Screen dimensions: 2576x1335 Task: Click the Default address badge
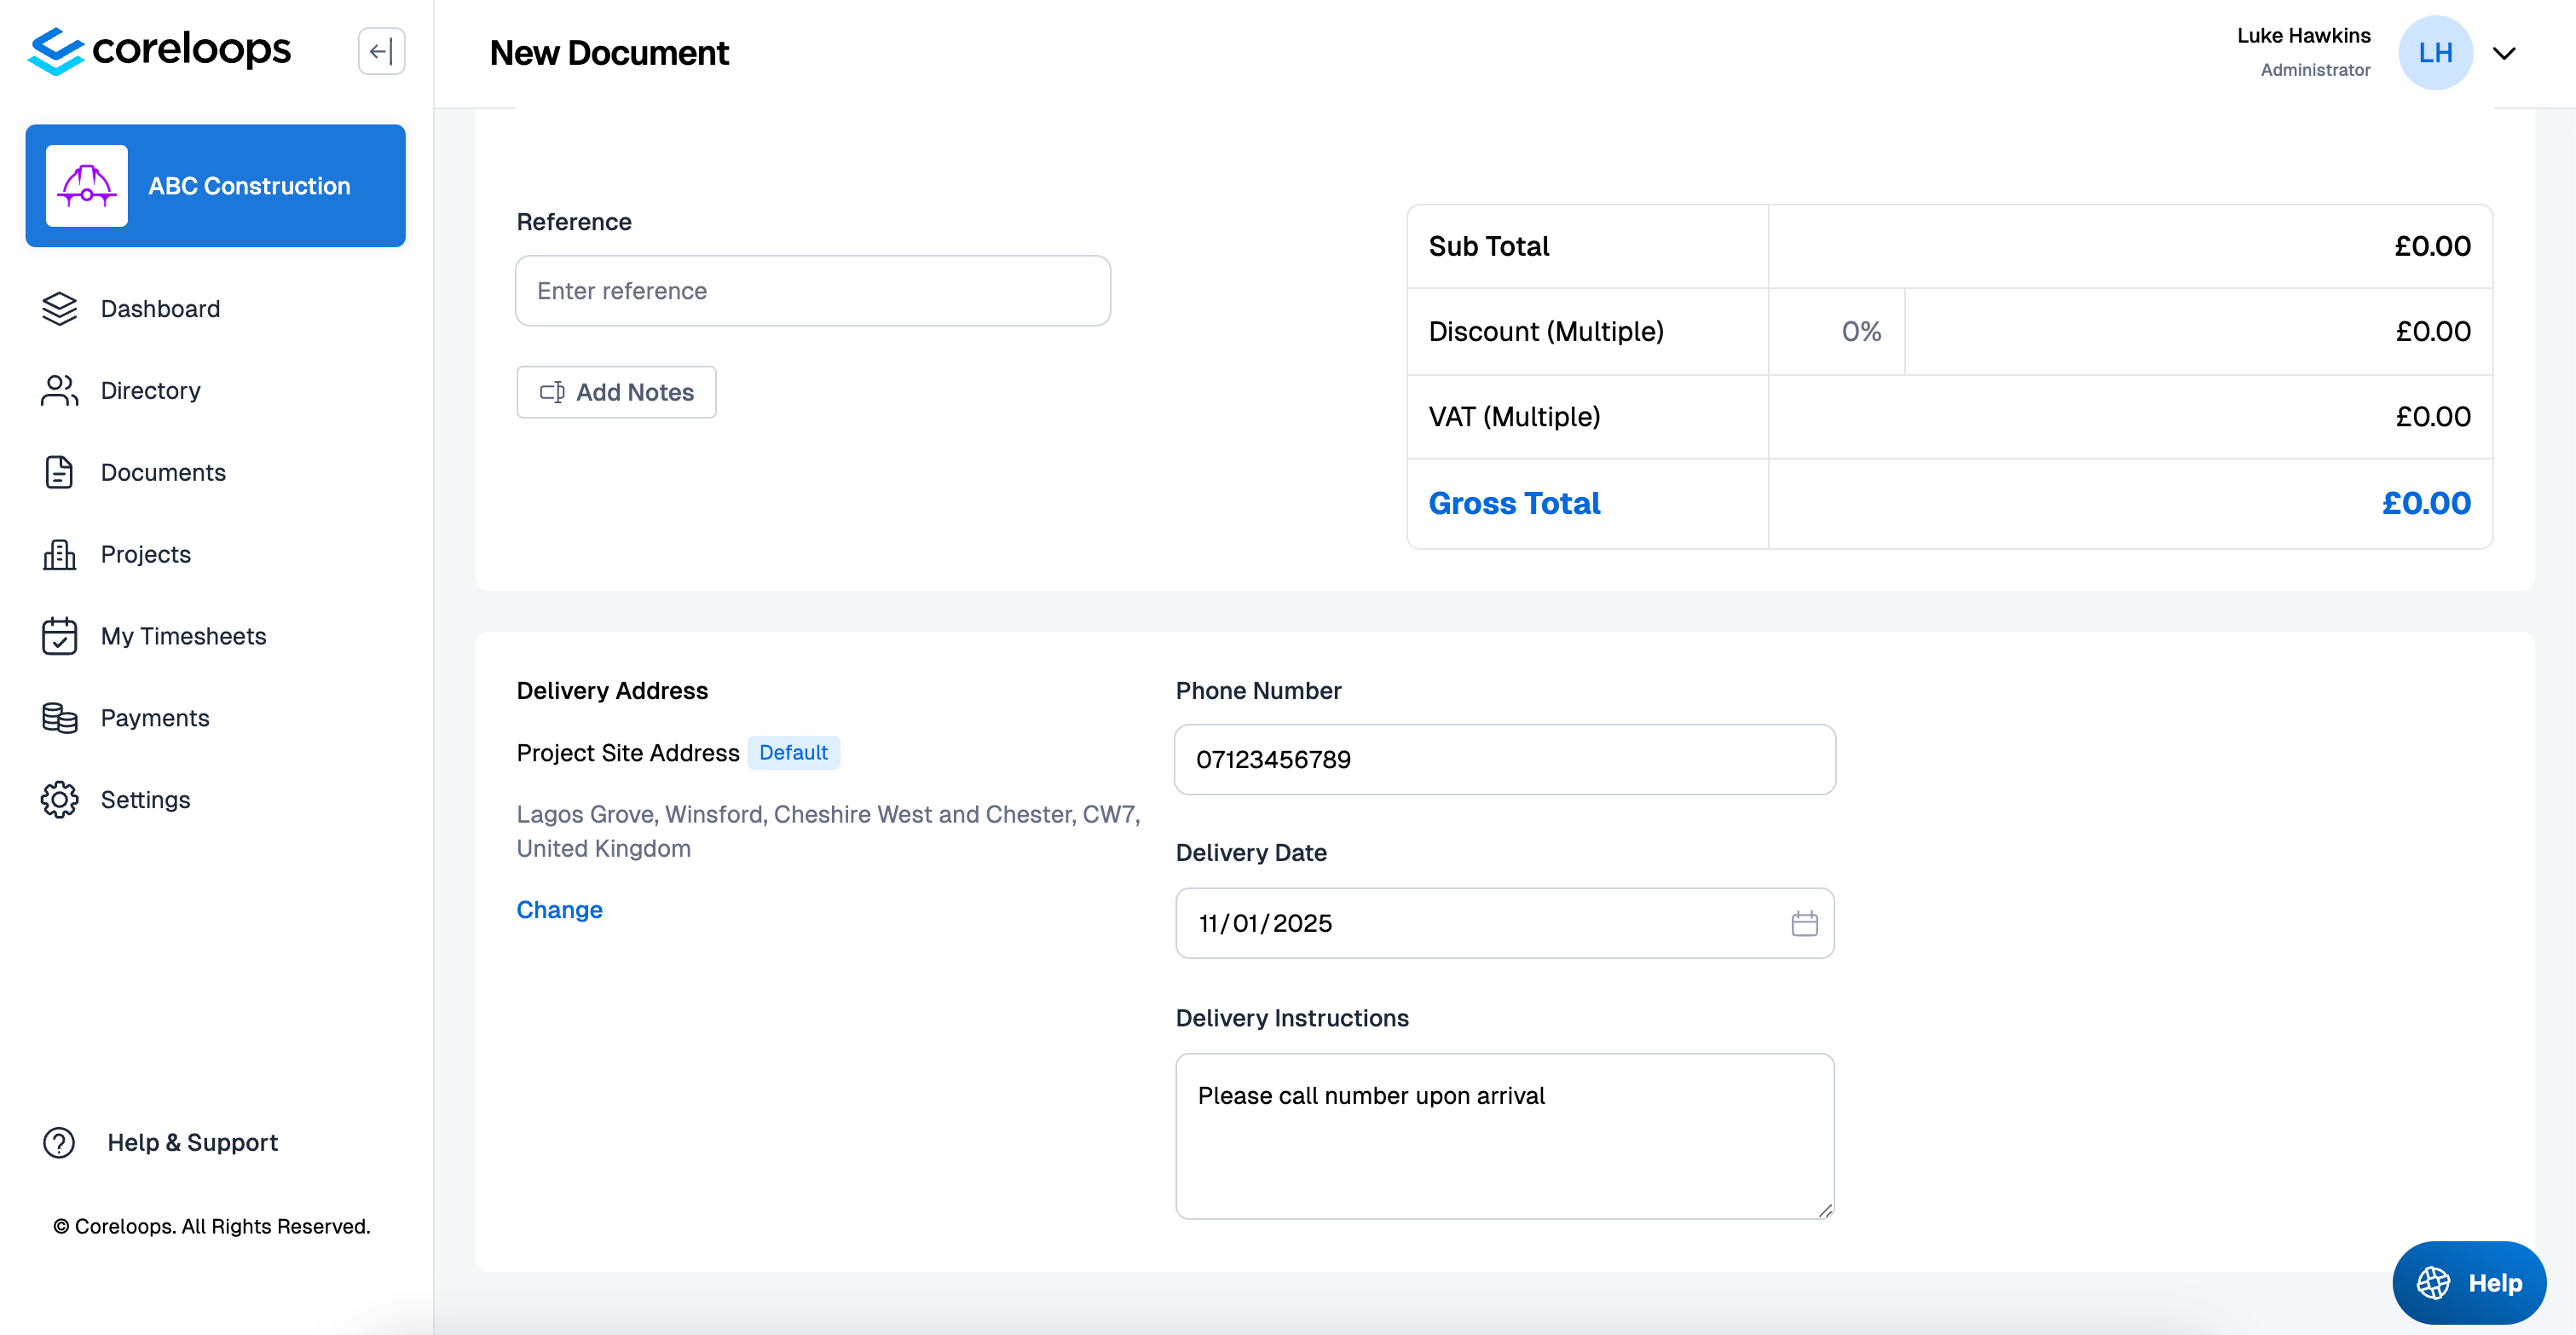coord(793,753)
